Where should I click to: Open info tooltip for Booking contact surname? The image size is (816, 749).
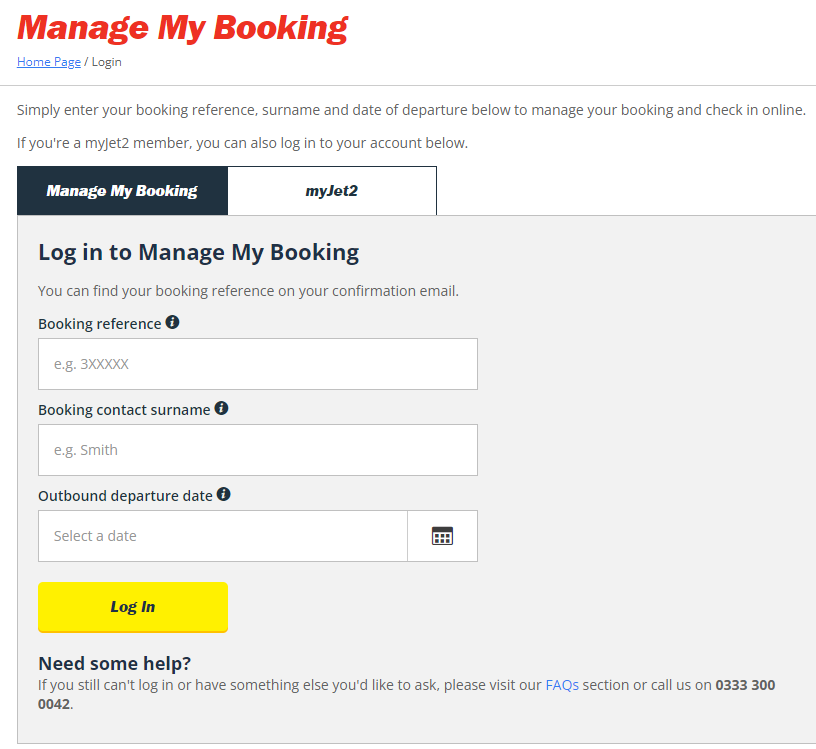(x=221, y=408)
